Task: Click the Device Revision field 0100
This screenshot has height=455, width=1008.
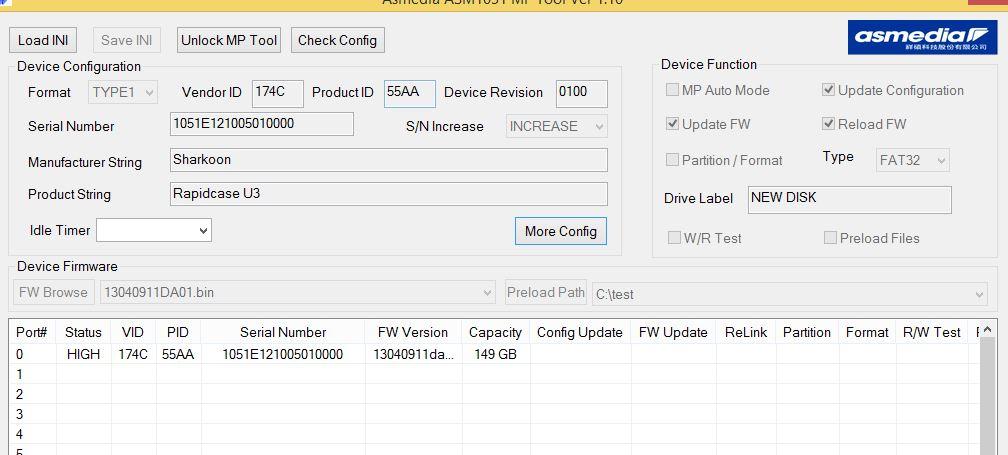Action: 582,93
